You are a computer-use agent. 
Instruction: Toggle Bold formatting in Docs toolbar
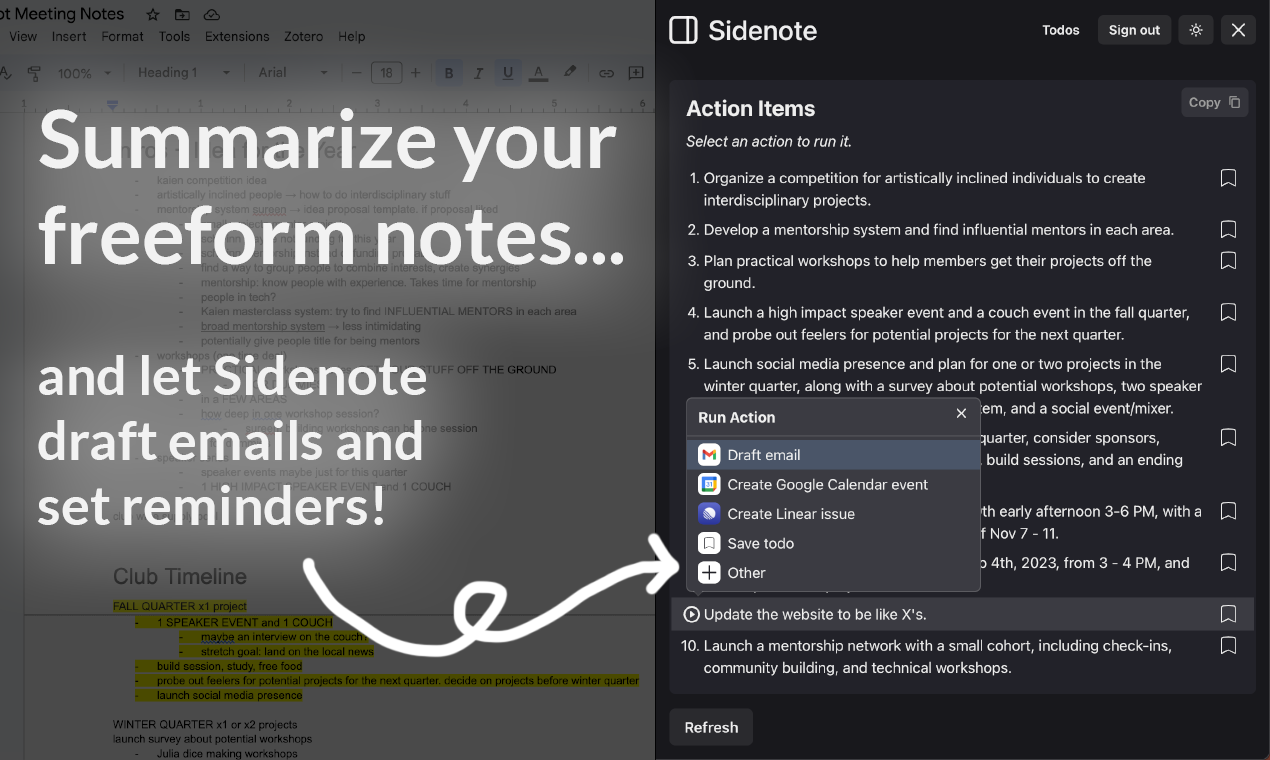click(448, 73)
